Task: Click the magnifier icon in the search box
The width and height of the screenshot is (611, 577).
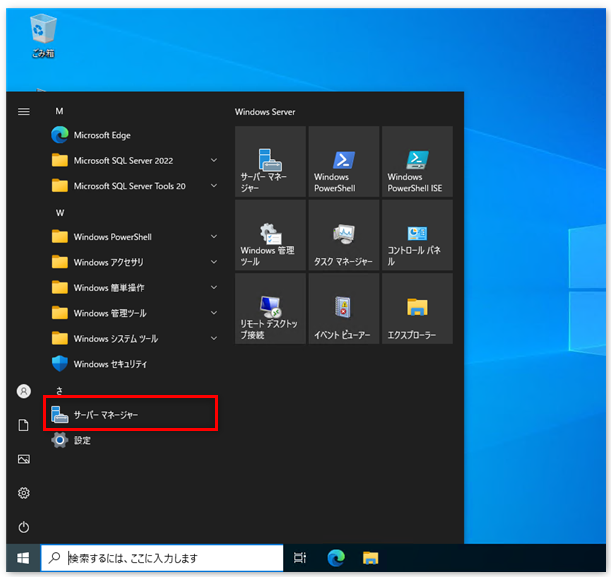Action: point(54,558)
